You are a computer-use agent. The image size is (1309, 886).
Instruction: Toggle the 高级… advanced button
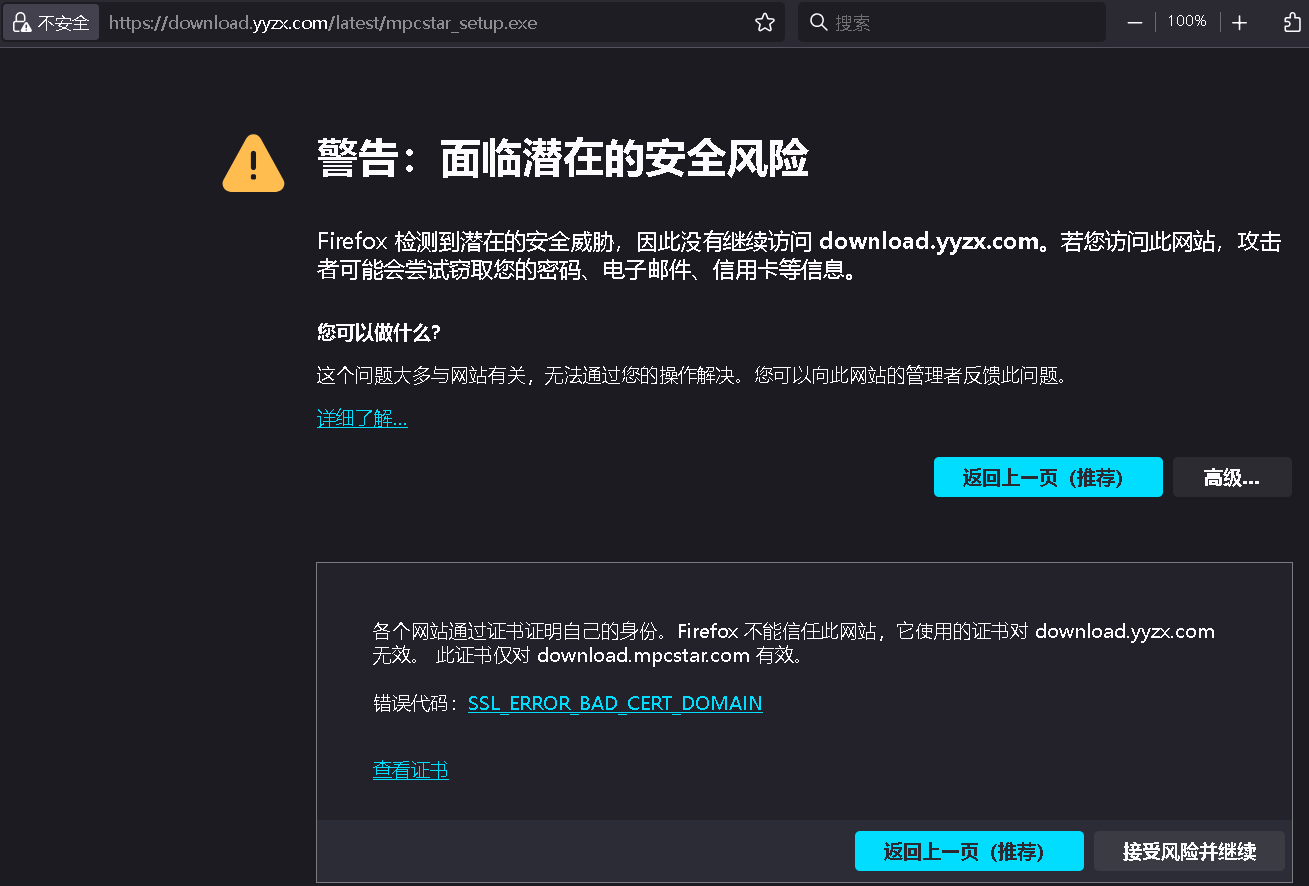[1232, 477]
